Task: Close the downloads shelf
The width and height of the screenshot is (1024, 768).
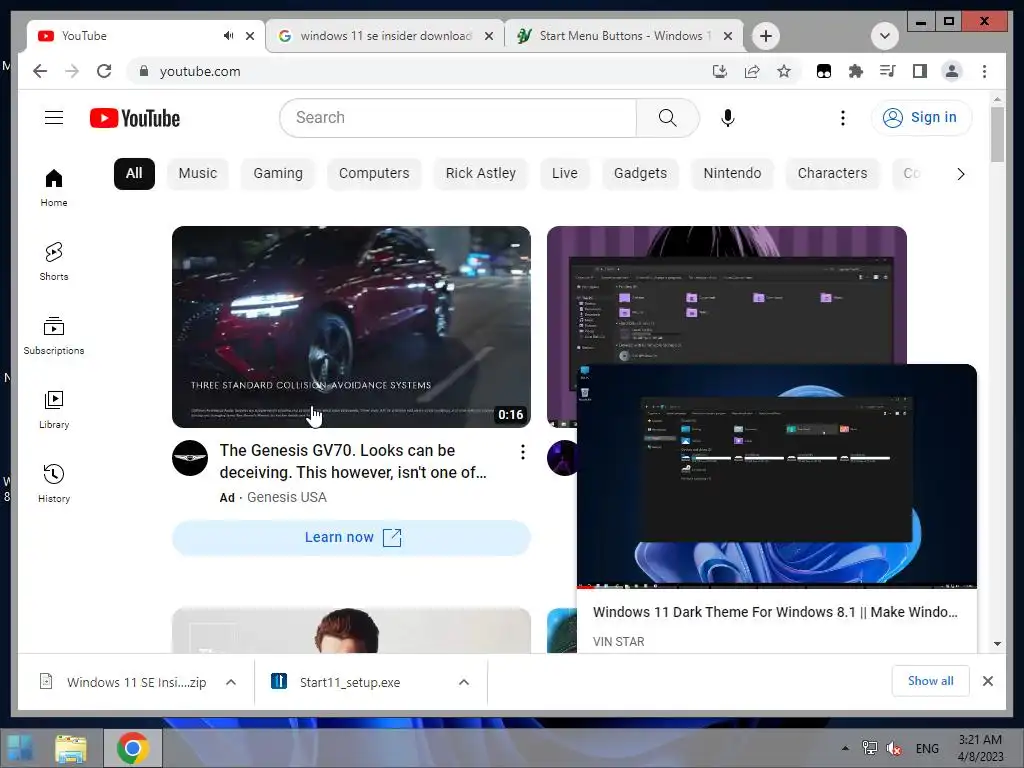Action: [x=987, y=681]
